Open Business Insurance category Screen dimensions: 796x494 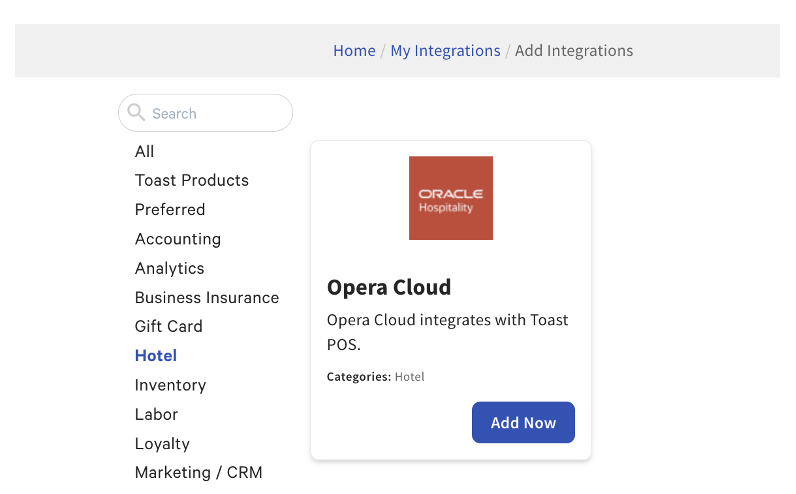tap(207, 298)
